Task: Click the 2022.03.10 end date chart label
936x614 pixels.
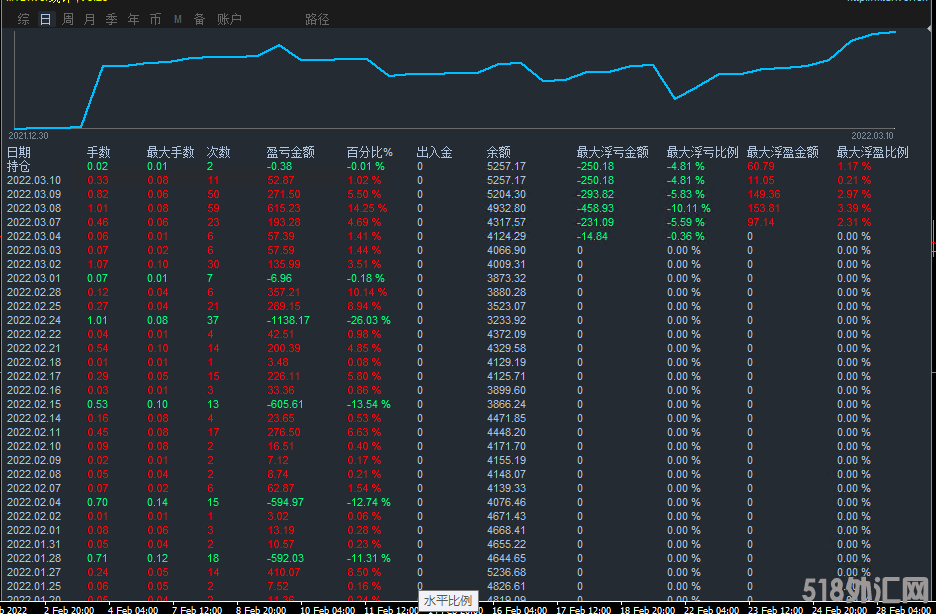Action: 872,134
